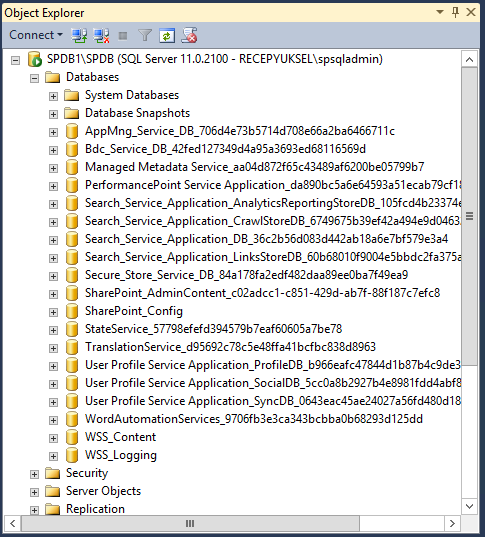Click SharePoint_Config database icon
Screen dimensions: 485x537
[x=72, y=311]
